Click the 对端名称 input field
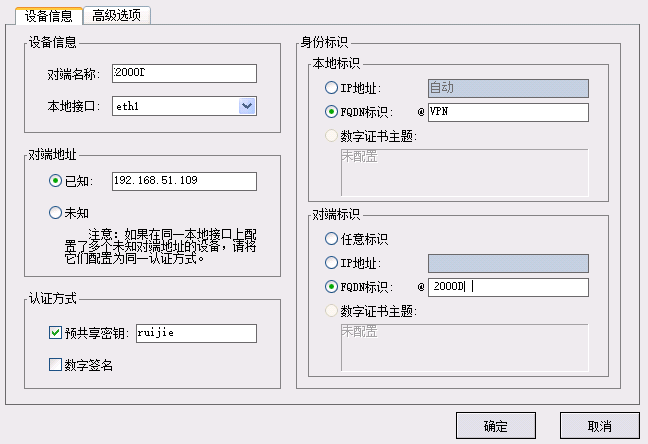 pyautogui.click(x=184, y=73)
